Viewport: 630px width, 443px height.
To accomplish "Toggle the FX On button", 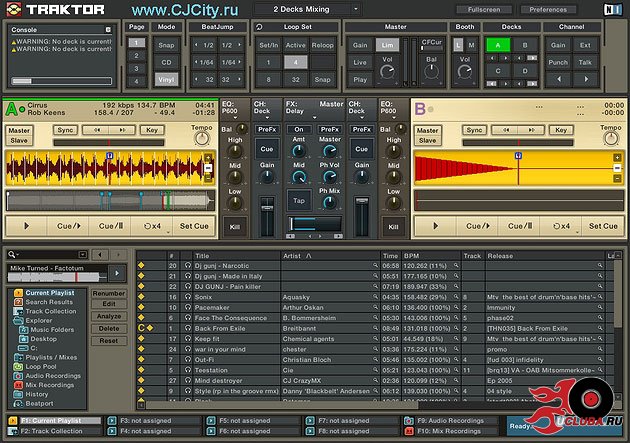I will click(x=299, y=129).
